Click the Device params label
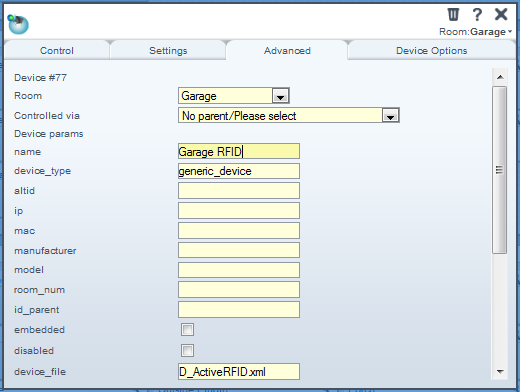520x392 pixels. tap(49, 134)
